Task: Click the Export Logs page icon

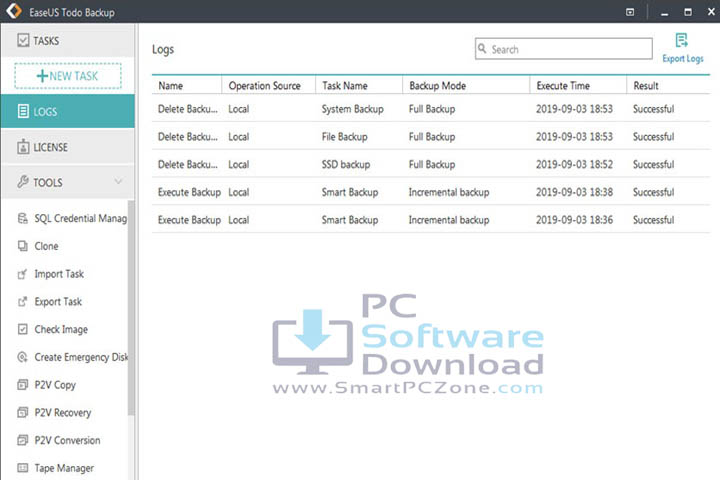Action: 682,40
